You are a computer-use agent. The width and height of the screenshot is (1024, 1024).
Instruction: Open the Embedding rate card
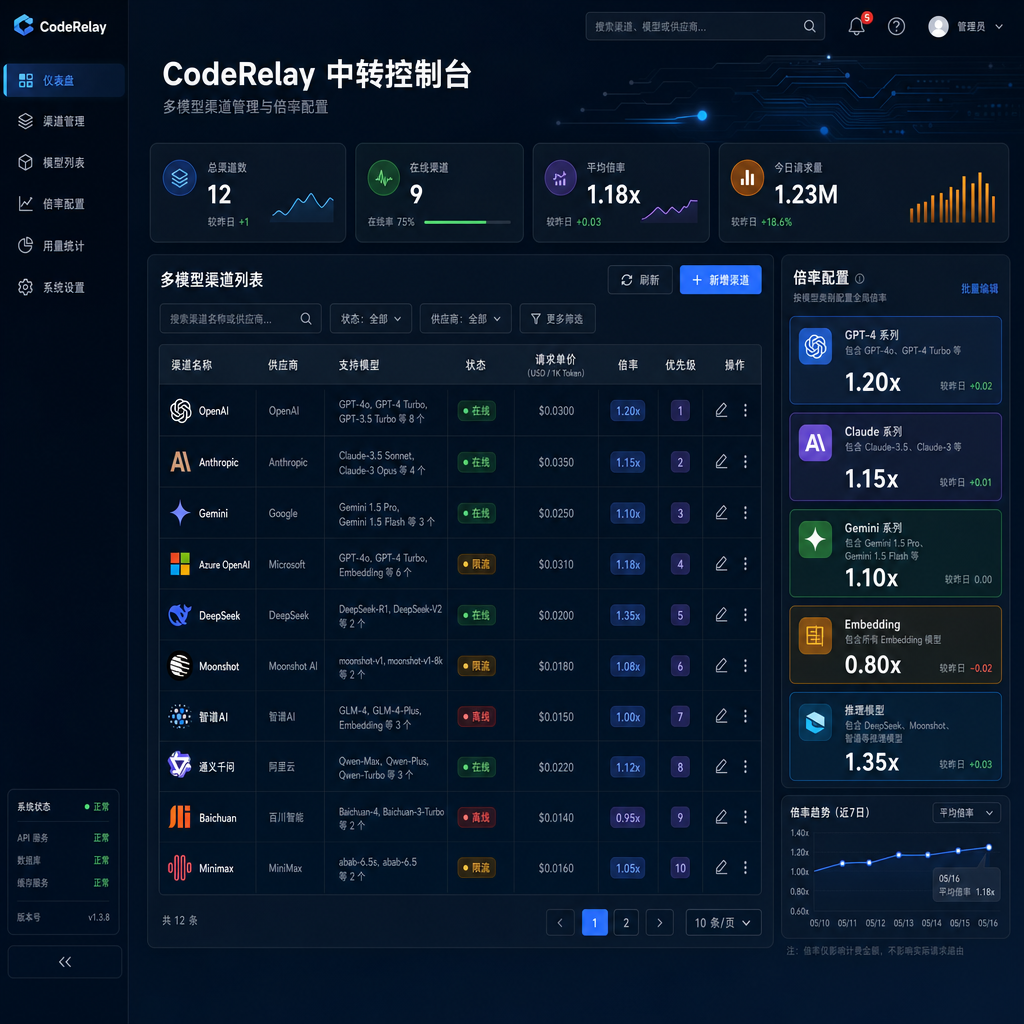pos(895,645)
